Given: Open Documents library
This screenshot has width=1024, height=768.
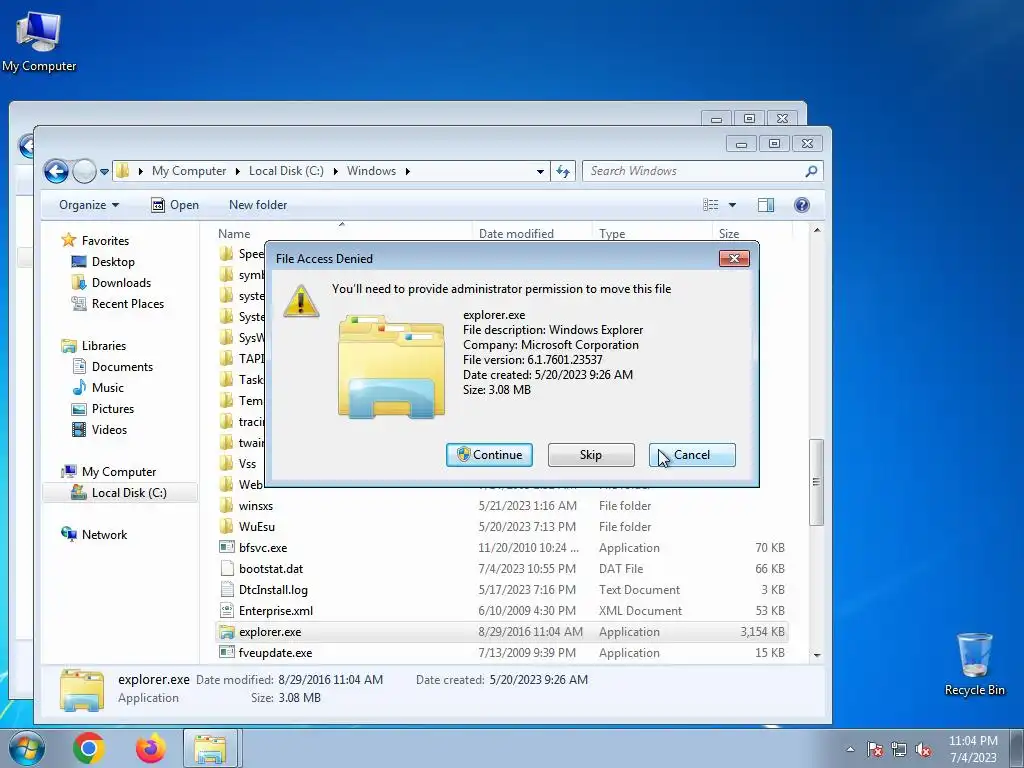Looking at the screenshot, I should tap(112, 366).
